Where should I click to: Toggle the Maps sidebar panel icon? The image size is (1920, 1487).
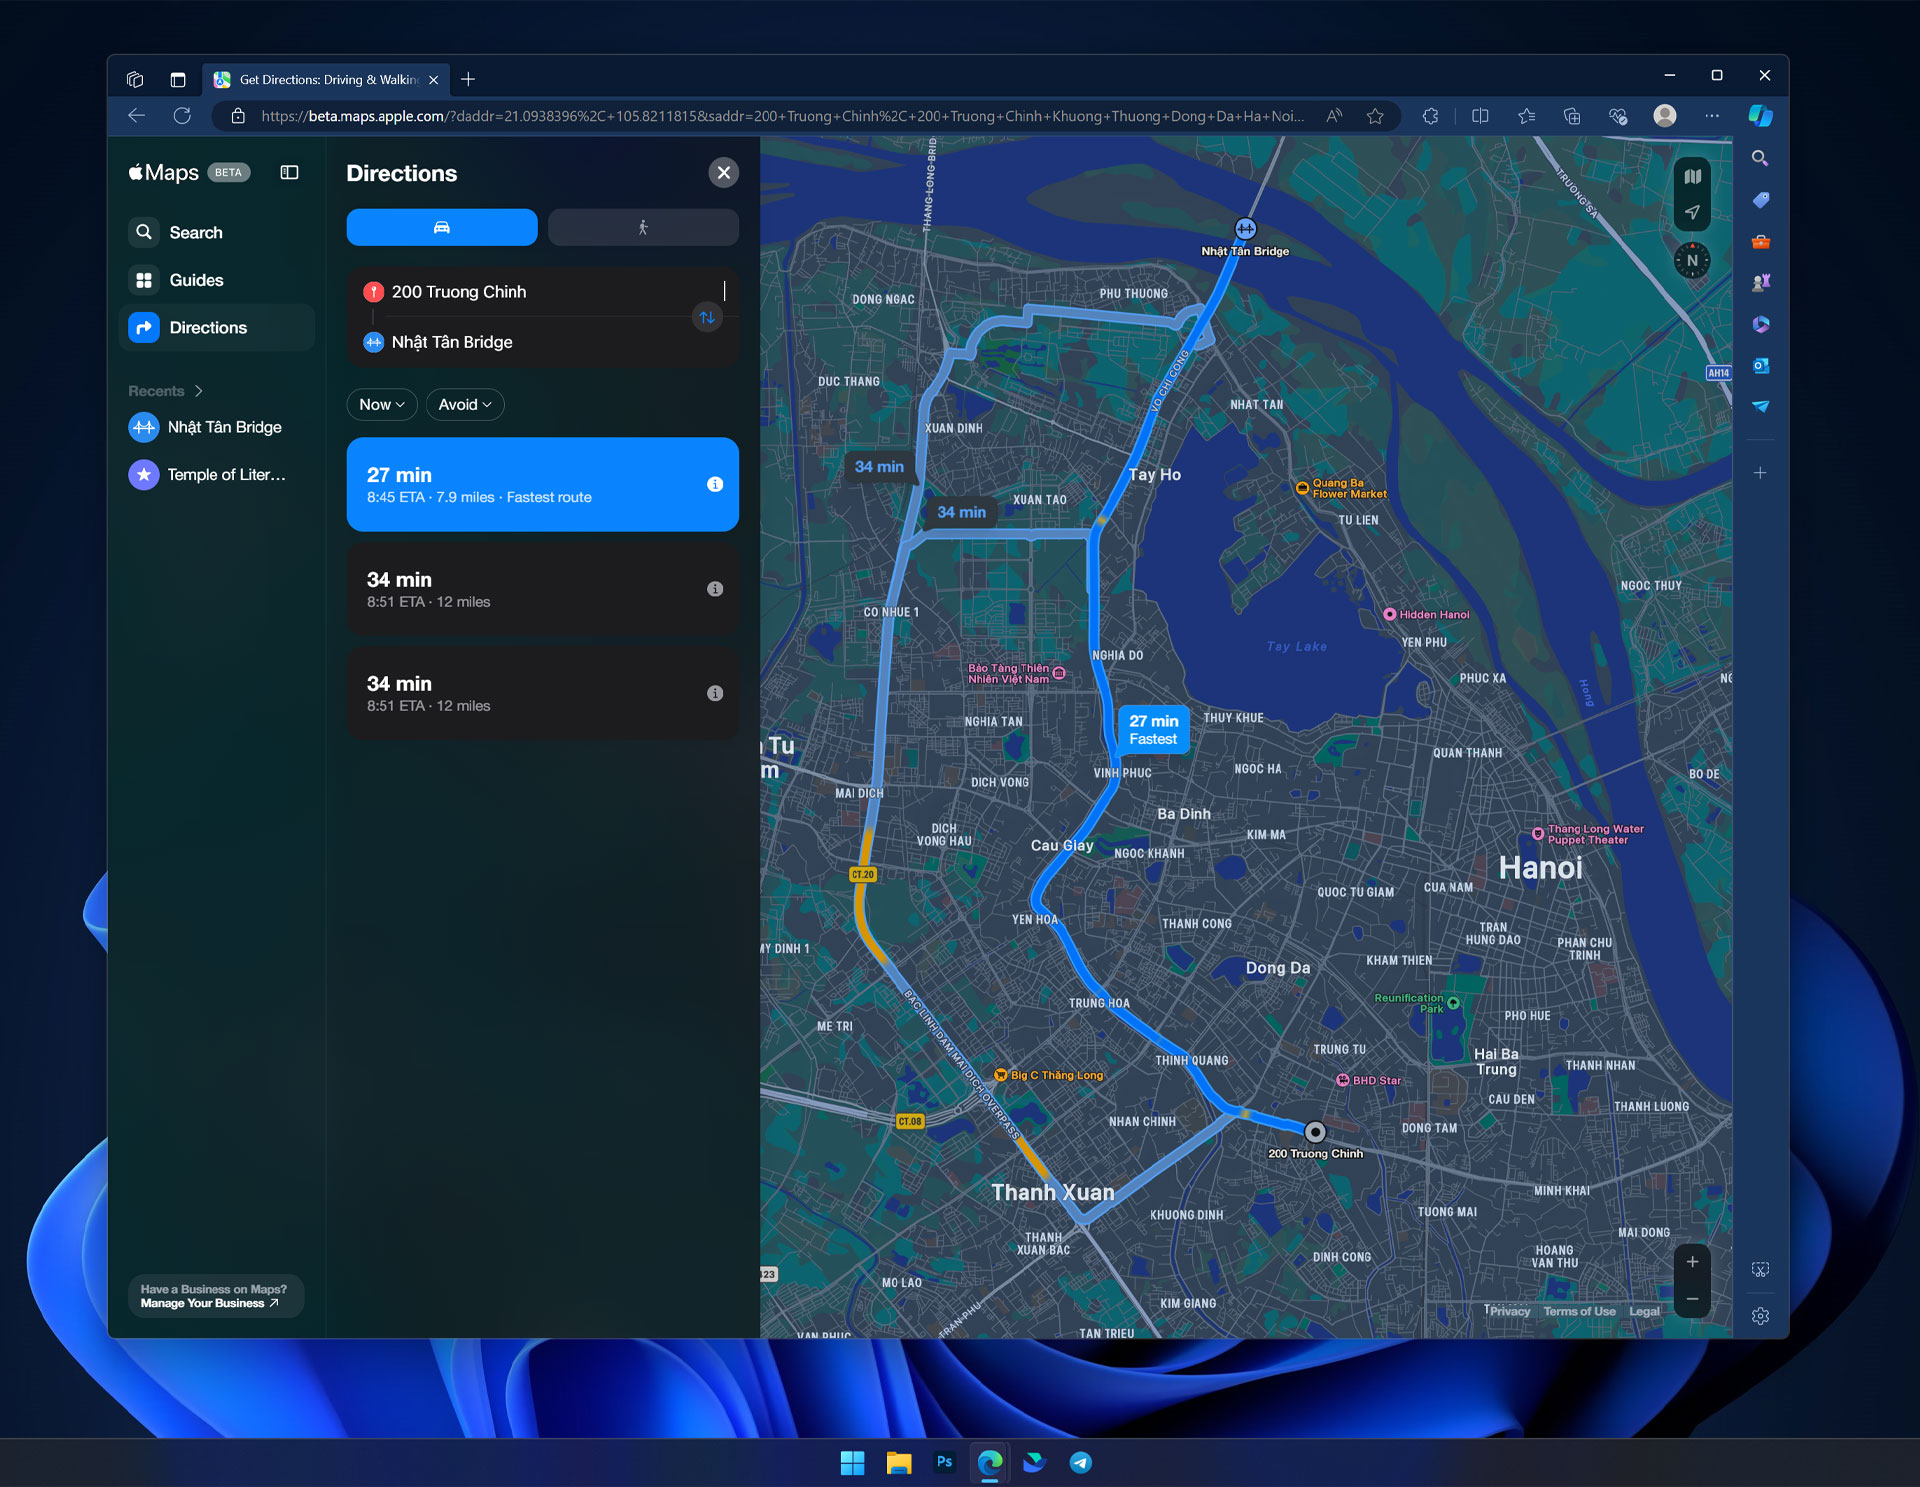(289, 173)
